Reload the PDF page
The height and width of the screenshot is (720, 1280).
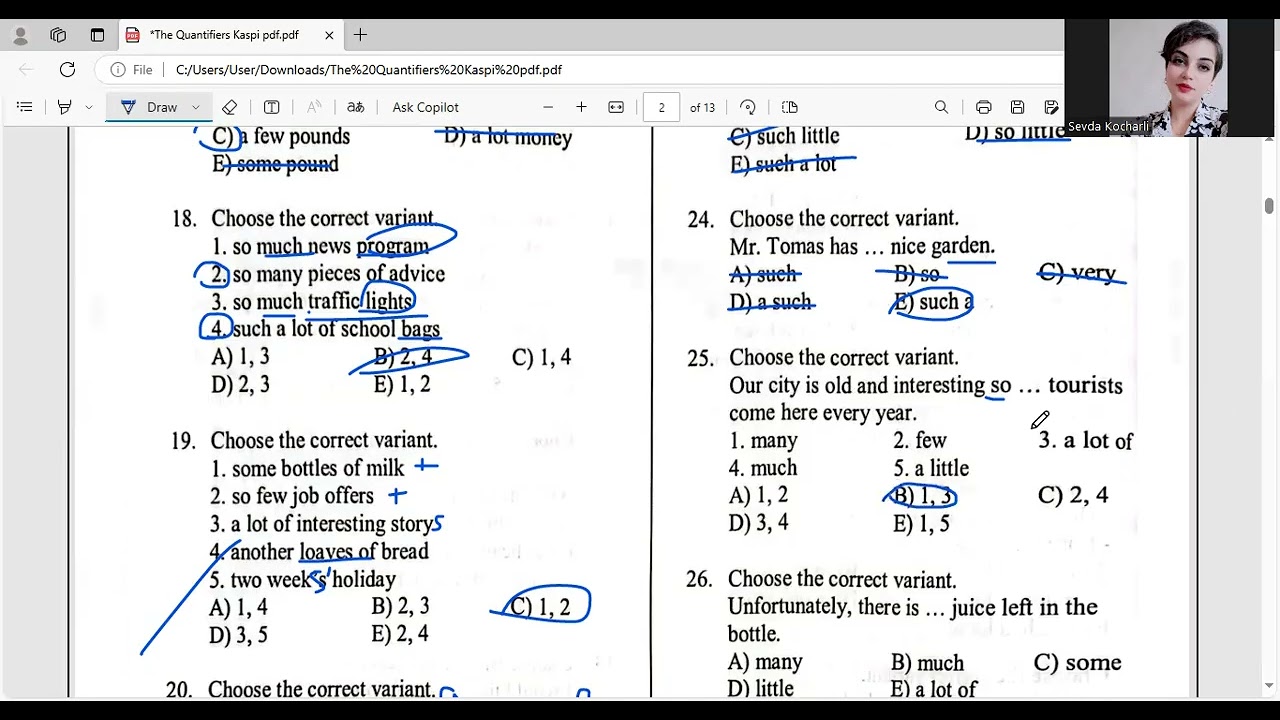67,70
